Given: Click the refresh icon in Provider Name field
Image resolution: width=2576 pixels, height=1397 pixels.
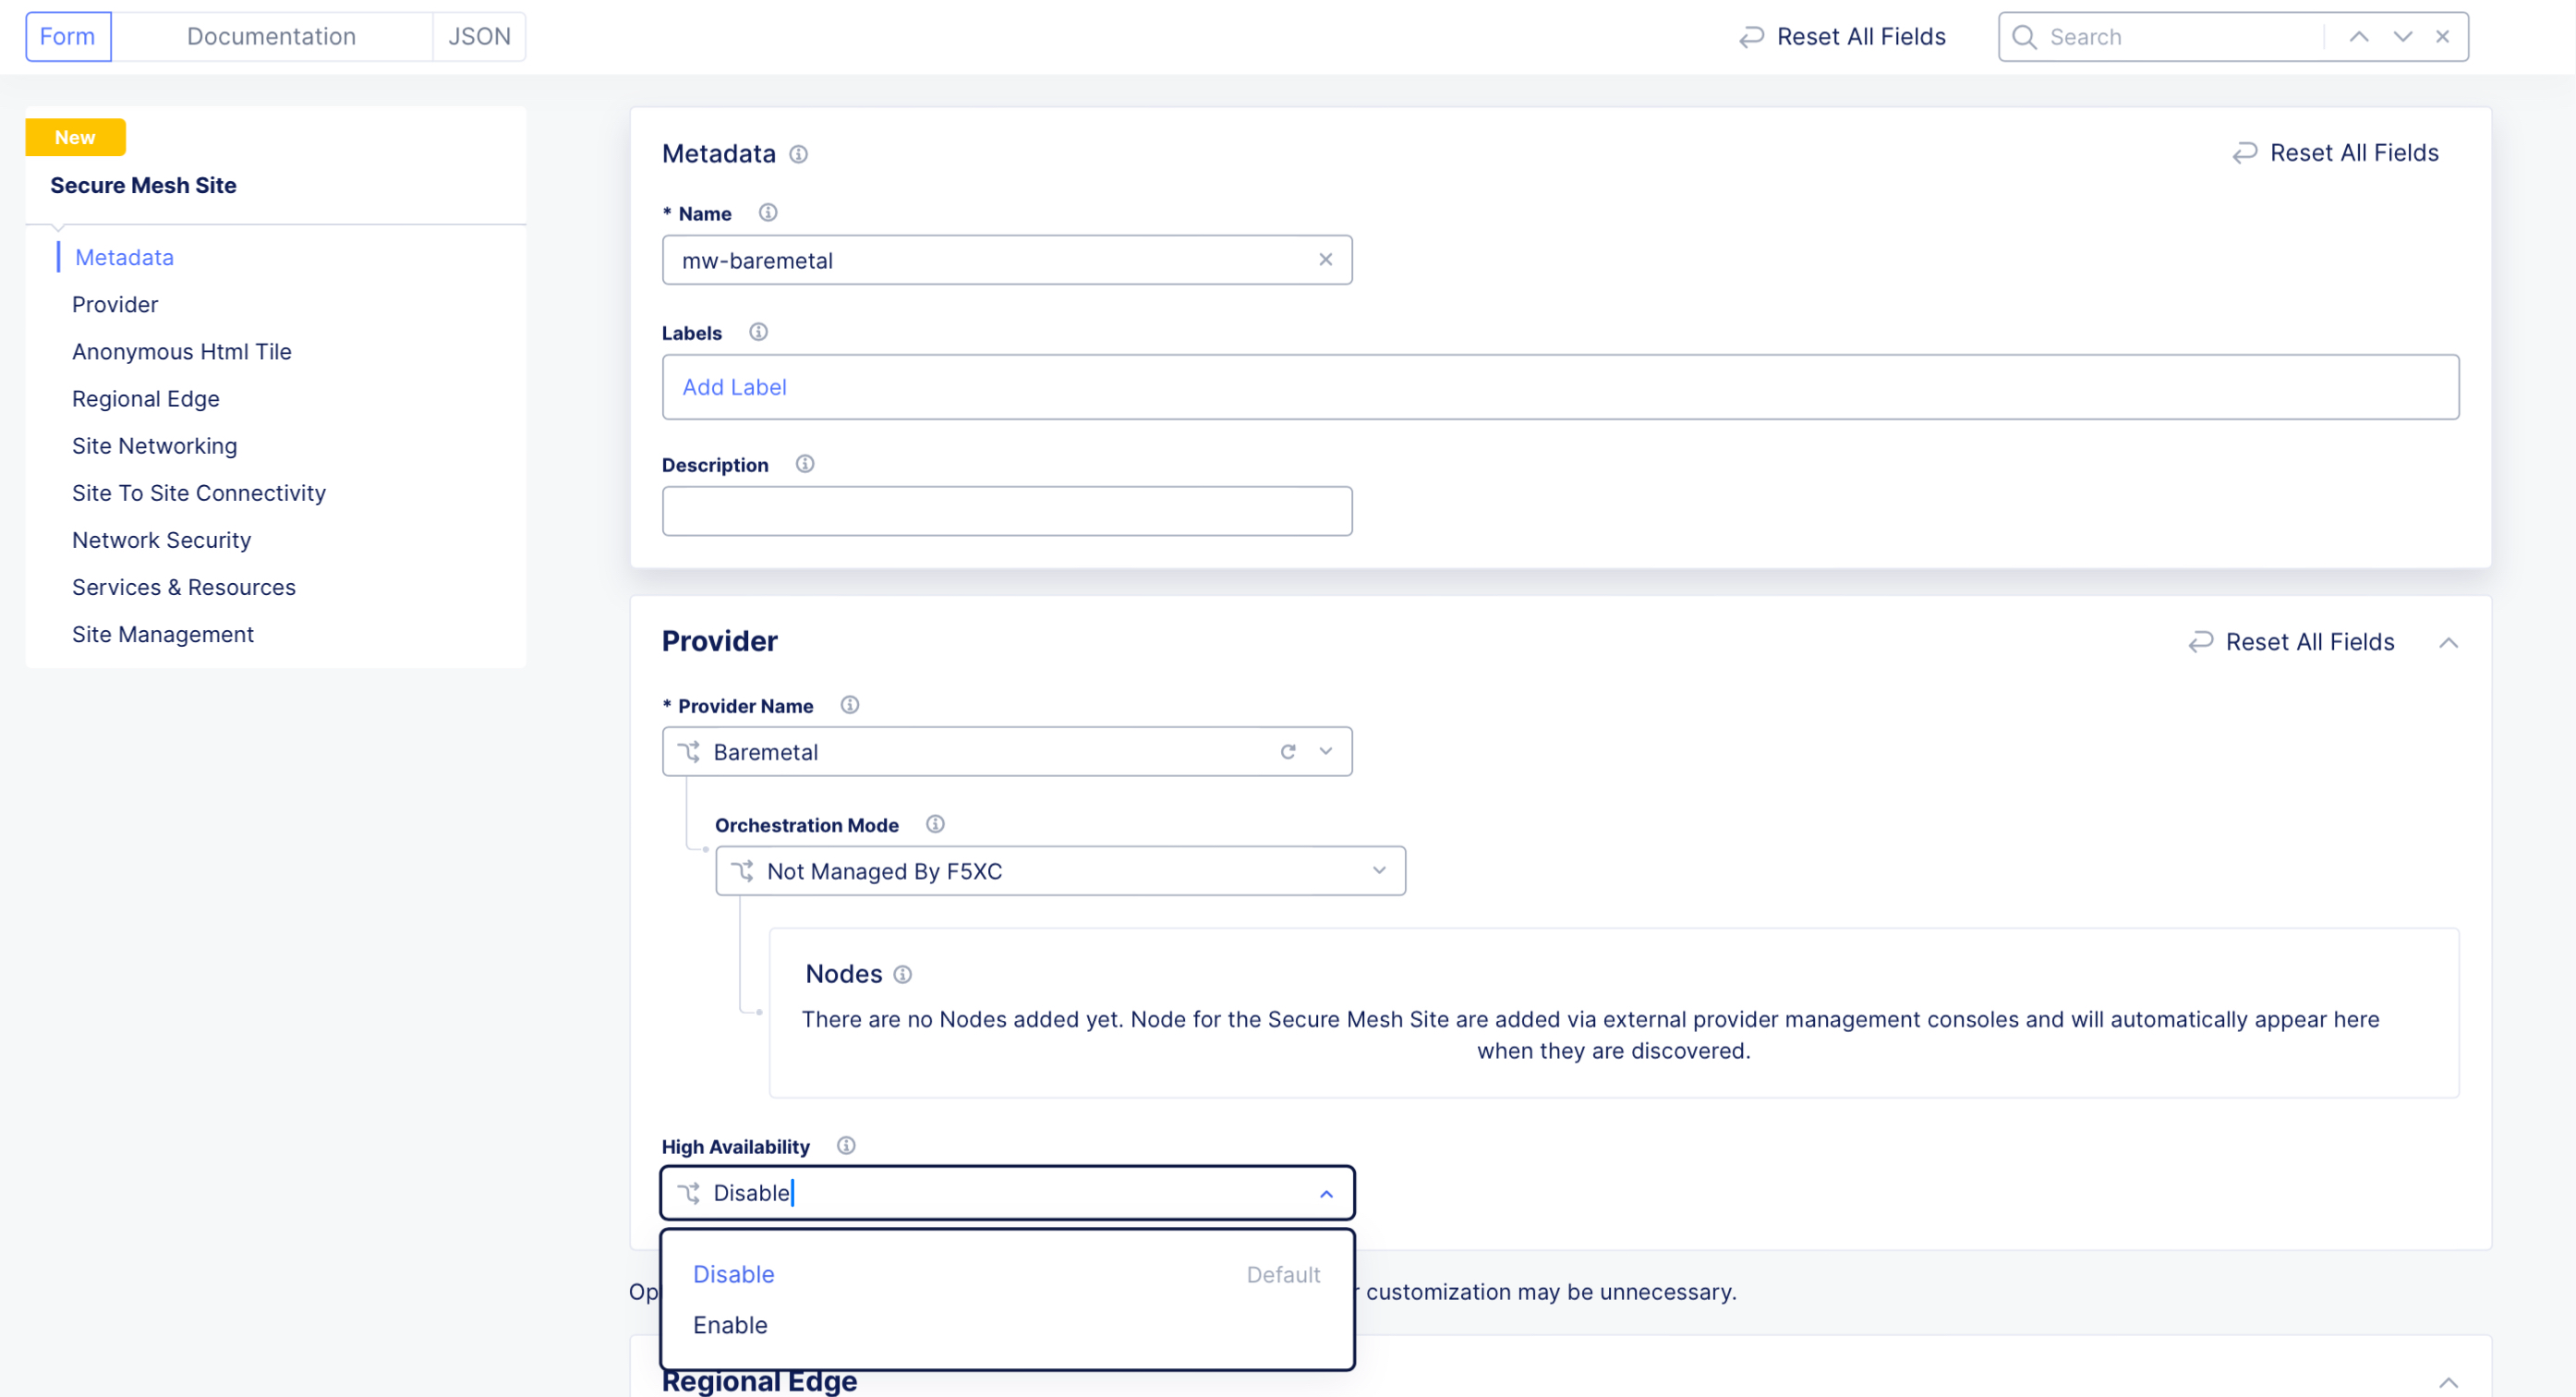Looking at the screenshot, I should pos(1288,751).
